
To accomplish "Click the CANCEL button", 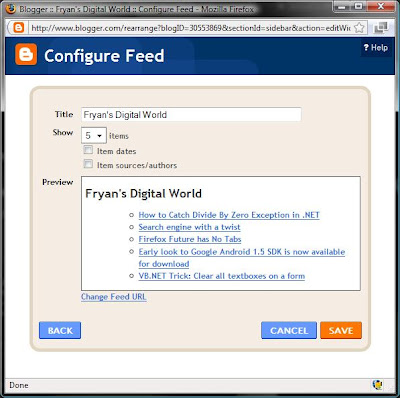I will click(x=289, y=330).
